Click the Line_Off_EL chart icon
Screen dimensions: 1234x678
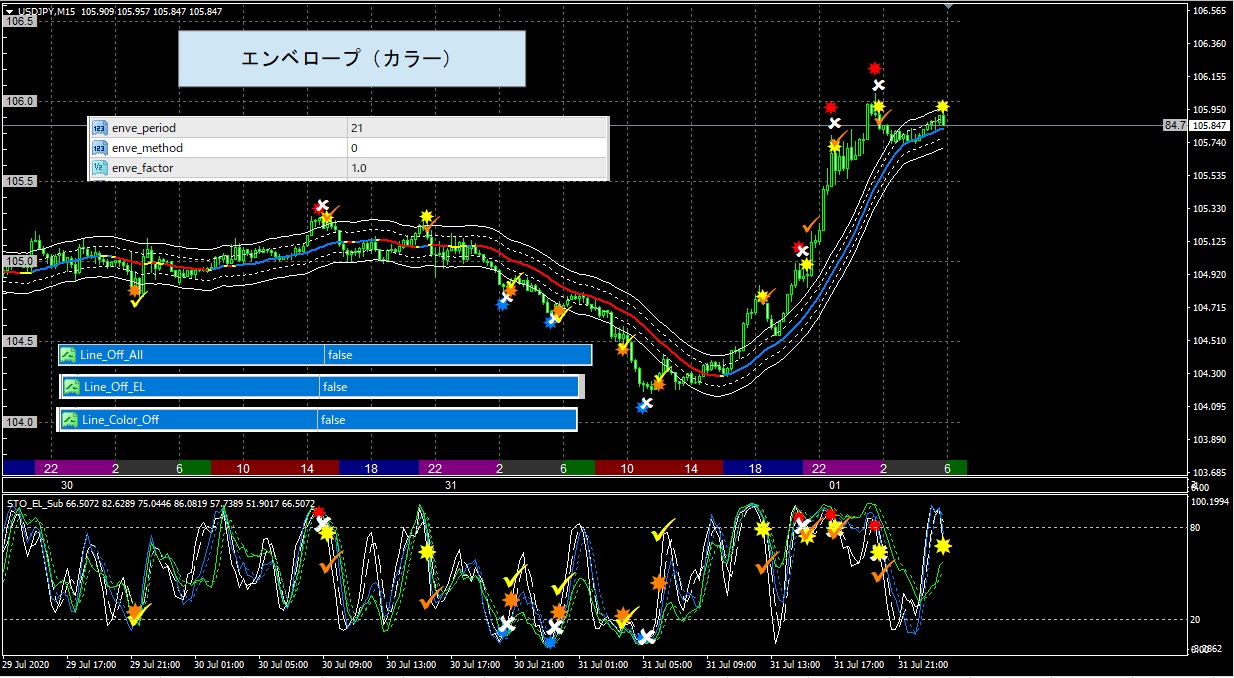point(72,387)
